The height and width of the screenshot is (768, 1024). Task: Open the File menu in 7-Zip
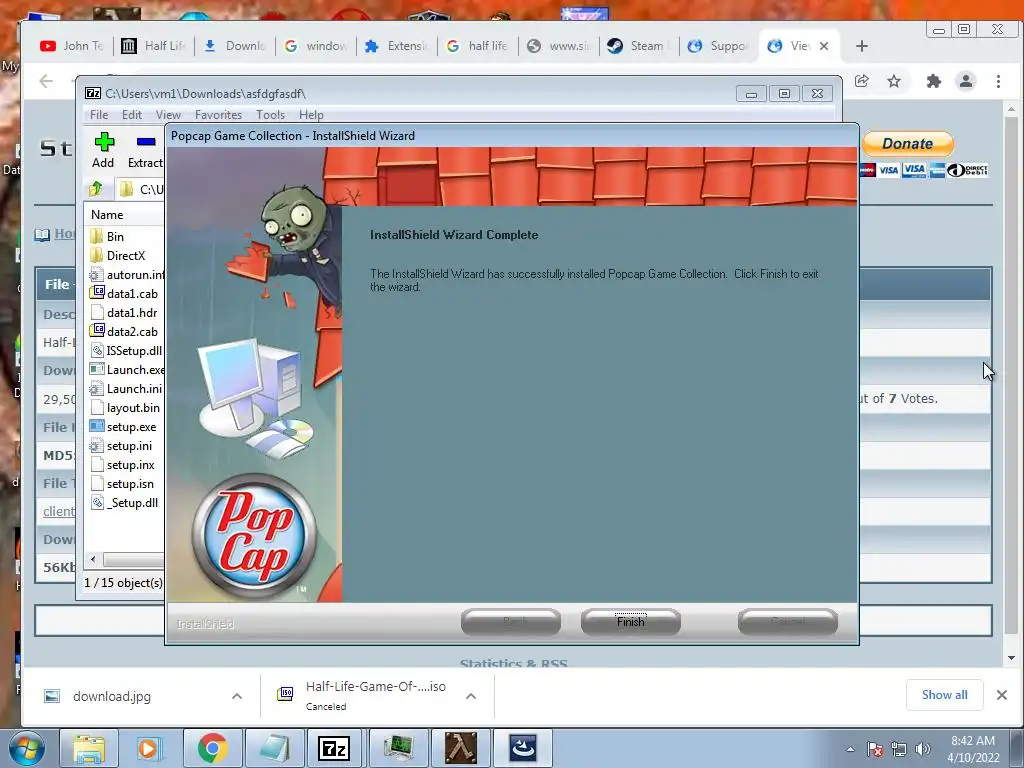[99, 114]
